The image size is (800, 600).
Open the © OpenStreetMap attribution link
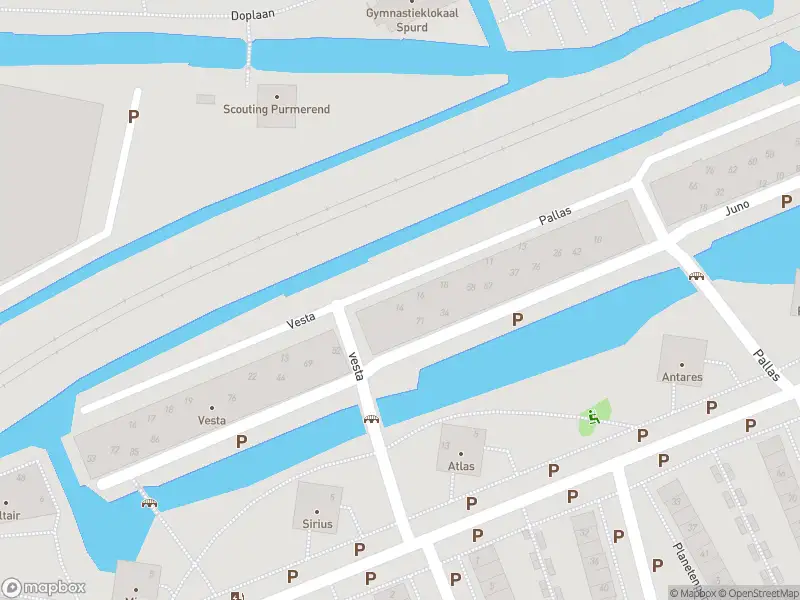pos(759,593)
